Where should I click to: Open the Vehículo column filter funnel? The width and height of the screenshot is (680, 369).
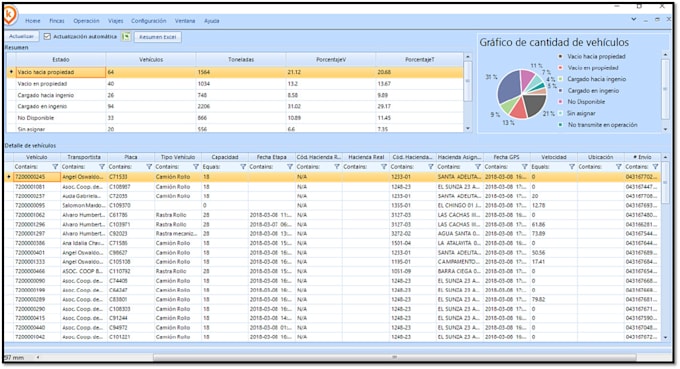pyautogui.click(x=55, y=167)
